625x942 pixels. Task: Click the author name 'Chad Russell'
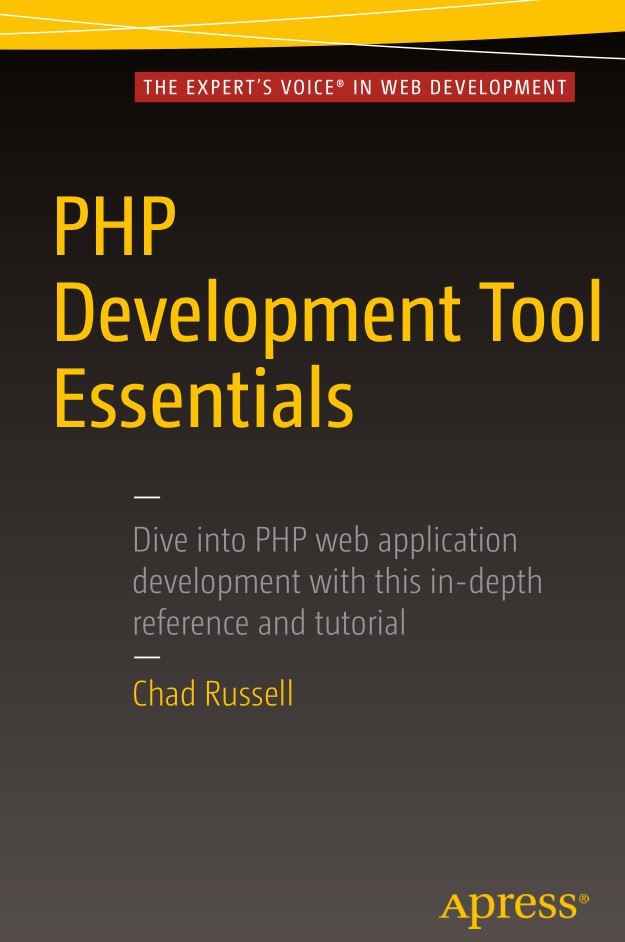(213, 693)
